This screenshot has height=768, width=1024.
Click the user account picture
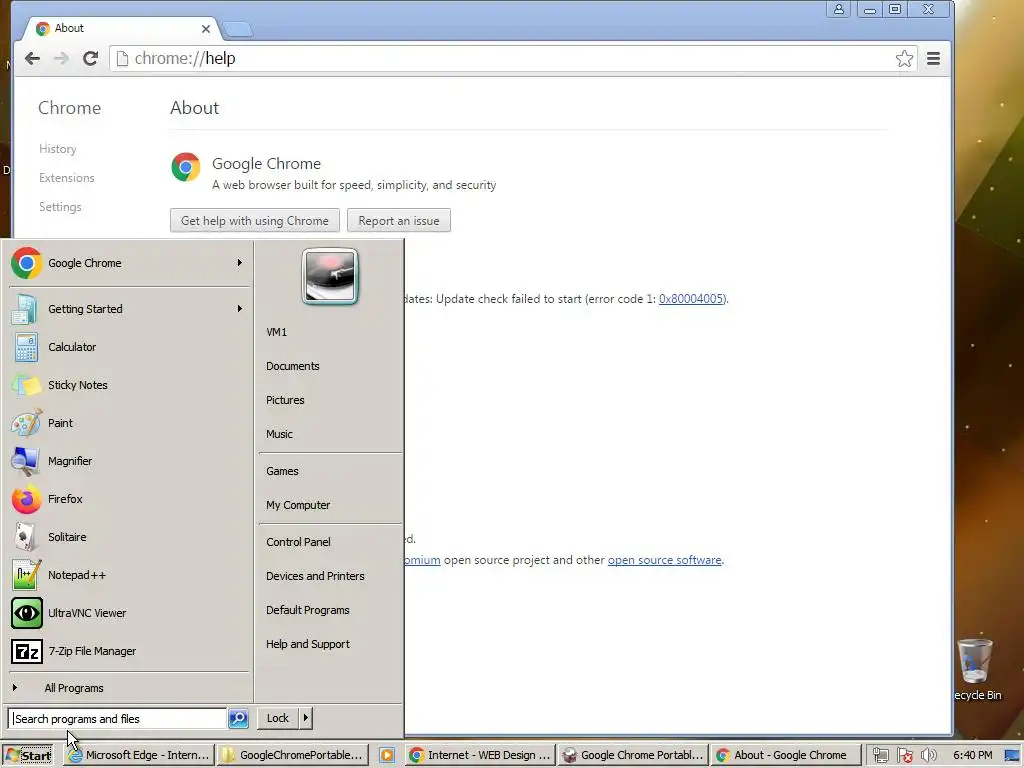coord(330,276)
